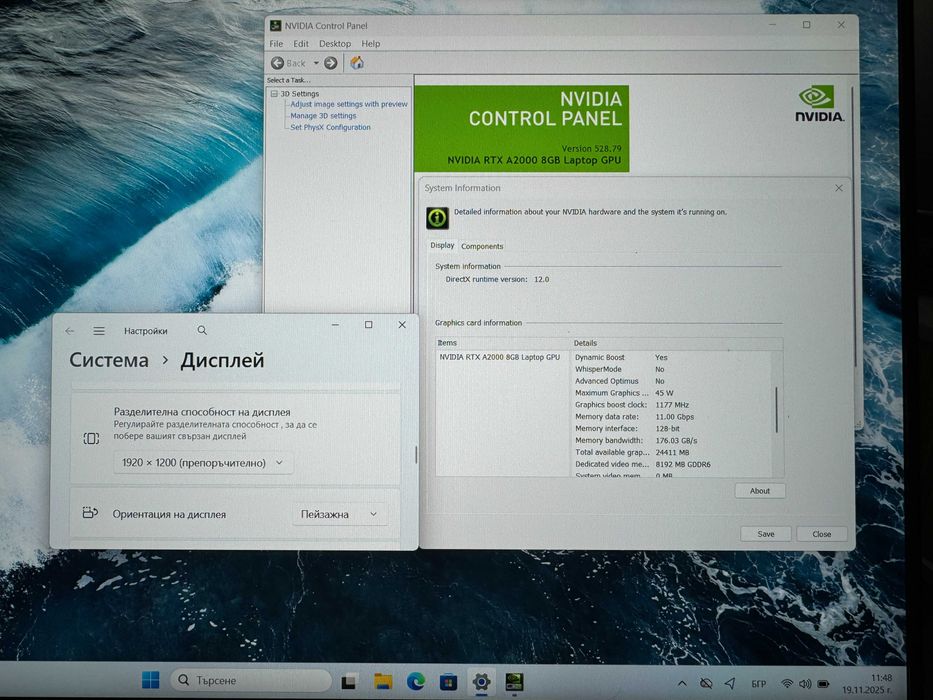Click the display orientation icon in Settings

[x=90, y=512]
